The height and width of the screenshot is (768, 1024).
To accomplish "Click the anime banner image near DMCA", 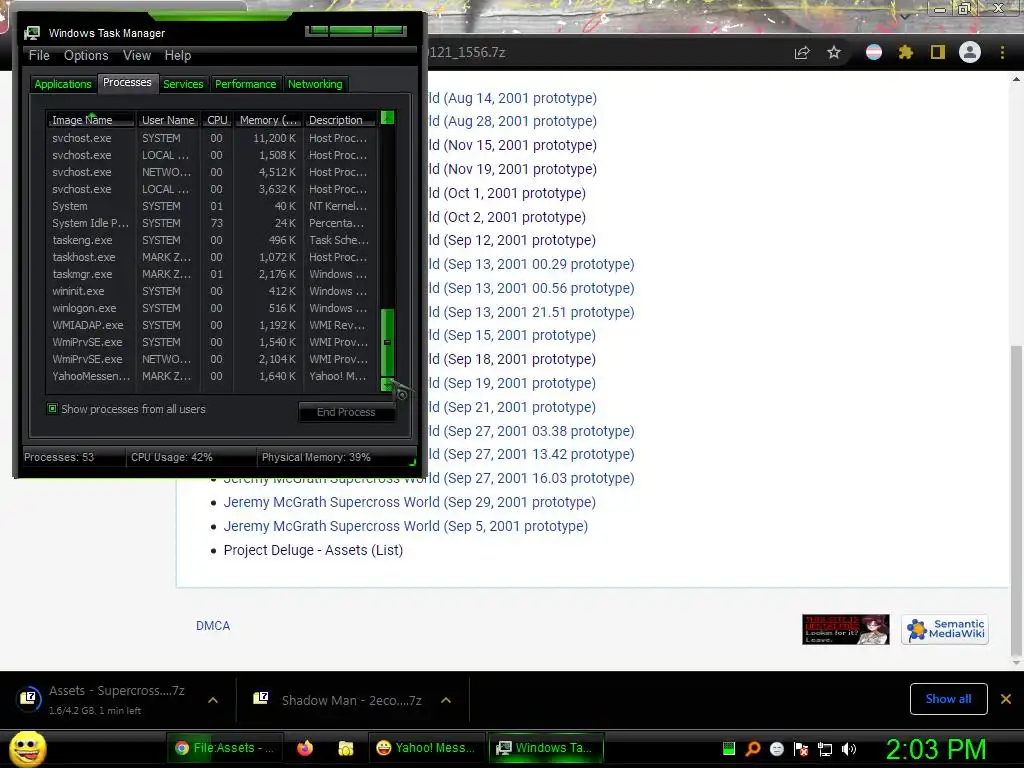I will tap(846, 630).
